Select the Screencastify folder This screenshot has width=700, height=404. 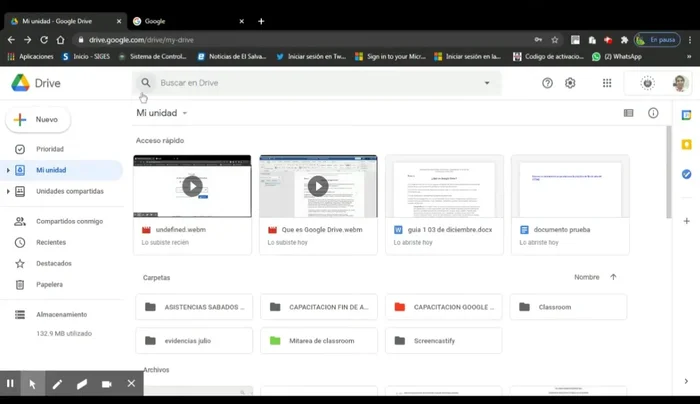(444, 341)
